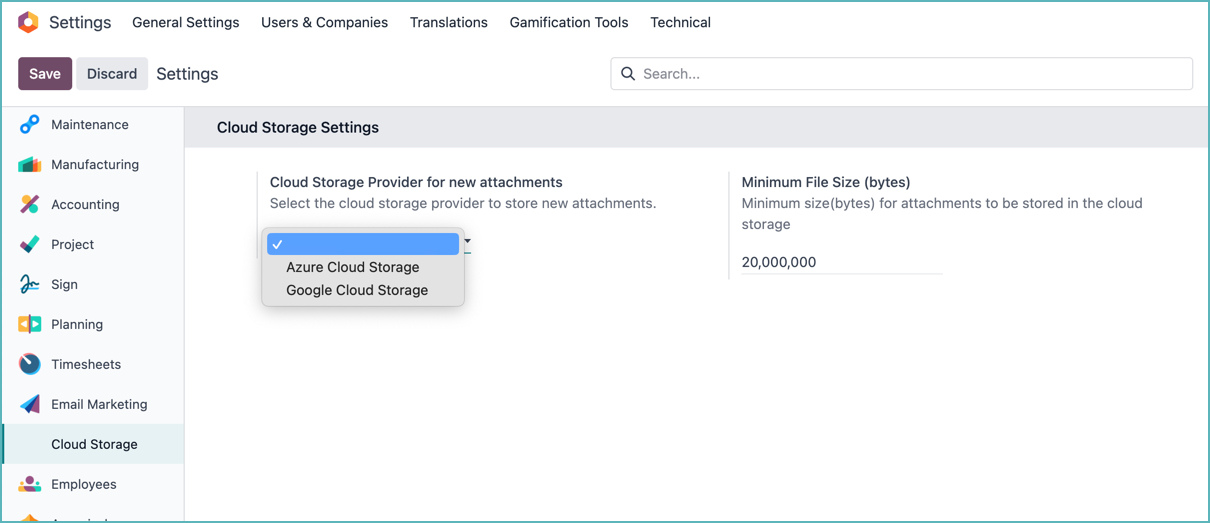Screen dimensions: 1210x523
Task: Click the Odoo Settings app logo
Action: pos(29,22)
